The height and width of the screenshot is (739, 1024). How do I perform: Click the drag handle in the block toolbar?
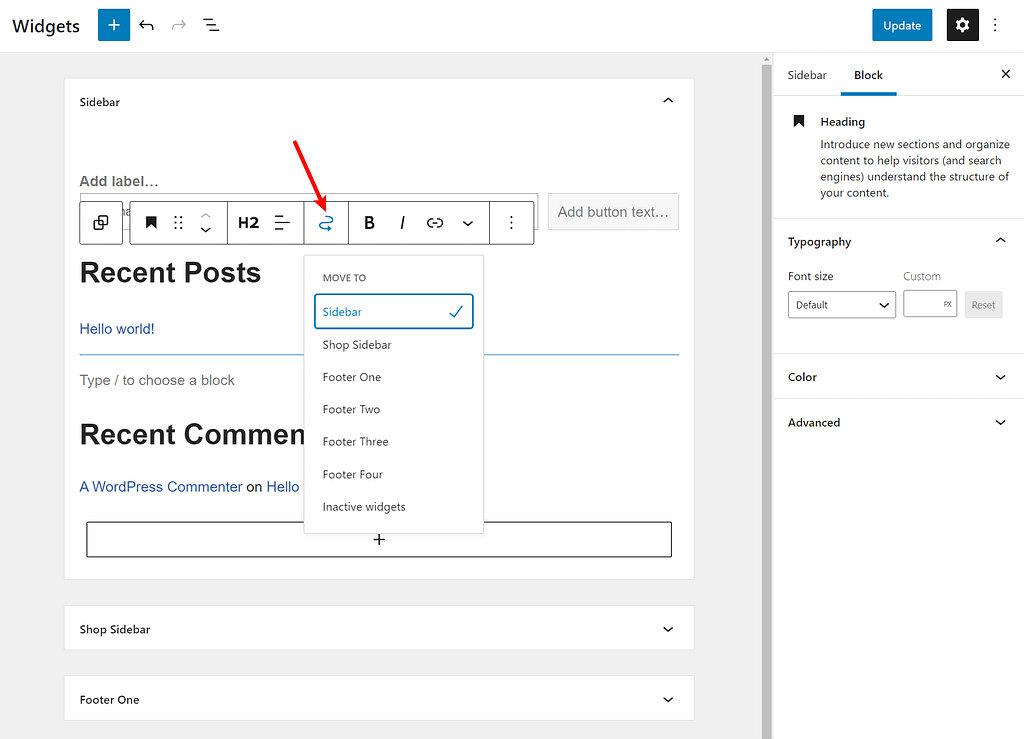coord(177,222)
